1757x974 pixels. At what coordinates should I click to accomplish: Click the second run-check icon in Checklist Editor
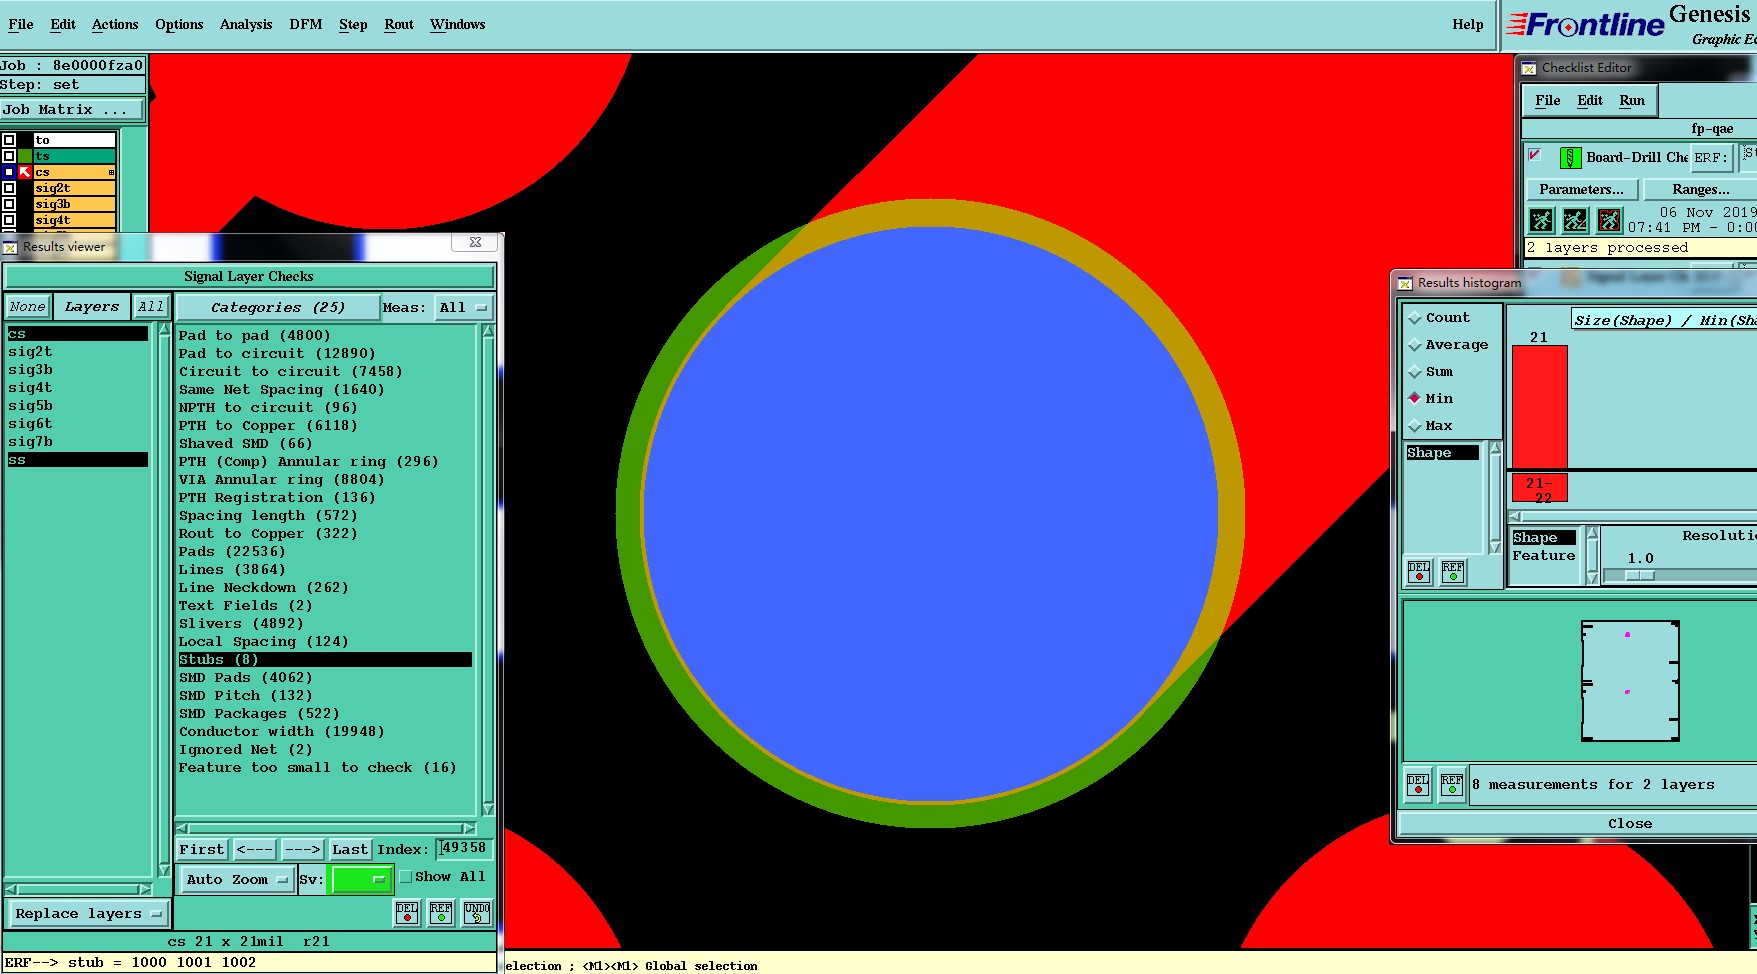(1575, 220)
